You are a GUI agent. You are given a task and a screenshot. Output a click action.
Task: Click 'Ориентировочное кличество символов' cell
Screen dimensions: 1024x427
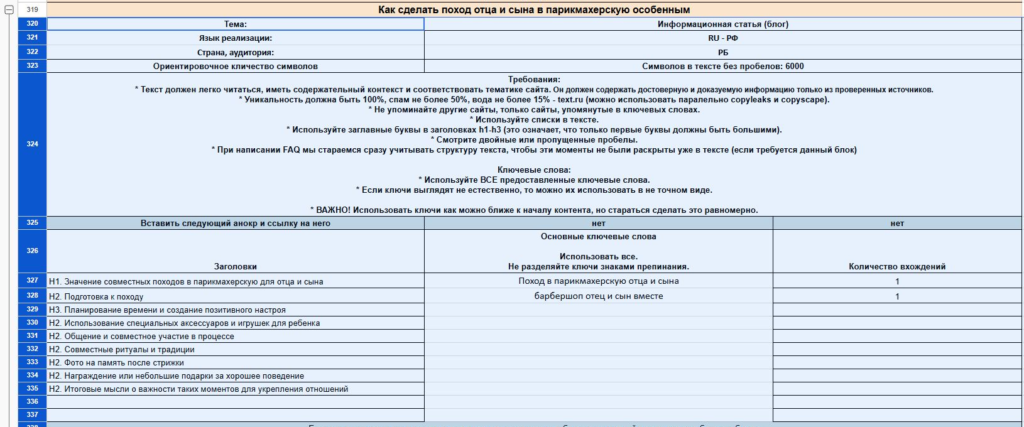click(x=235, y=66)
